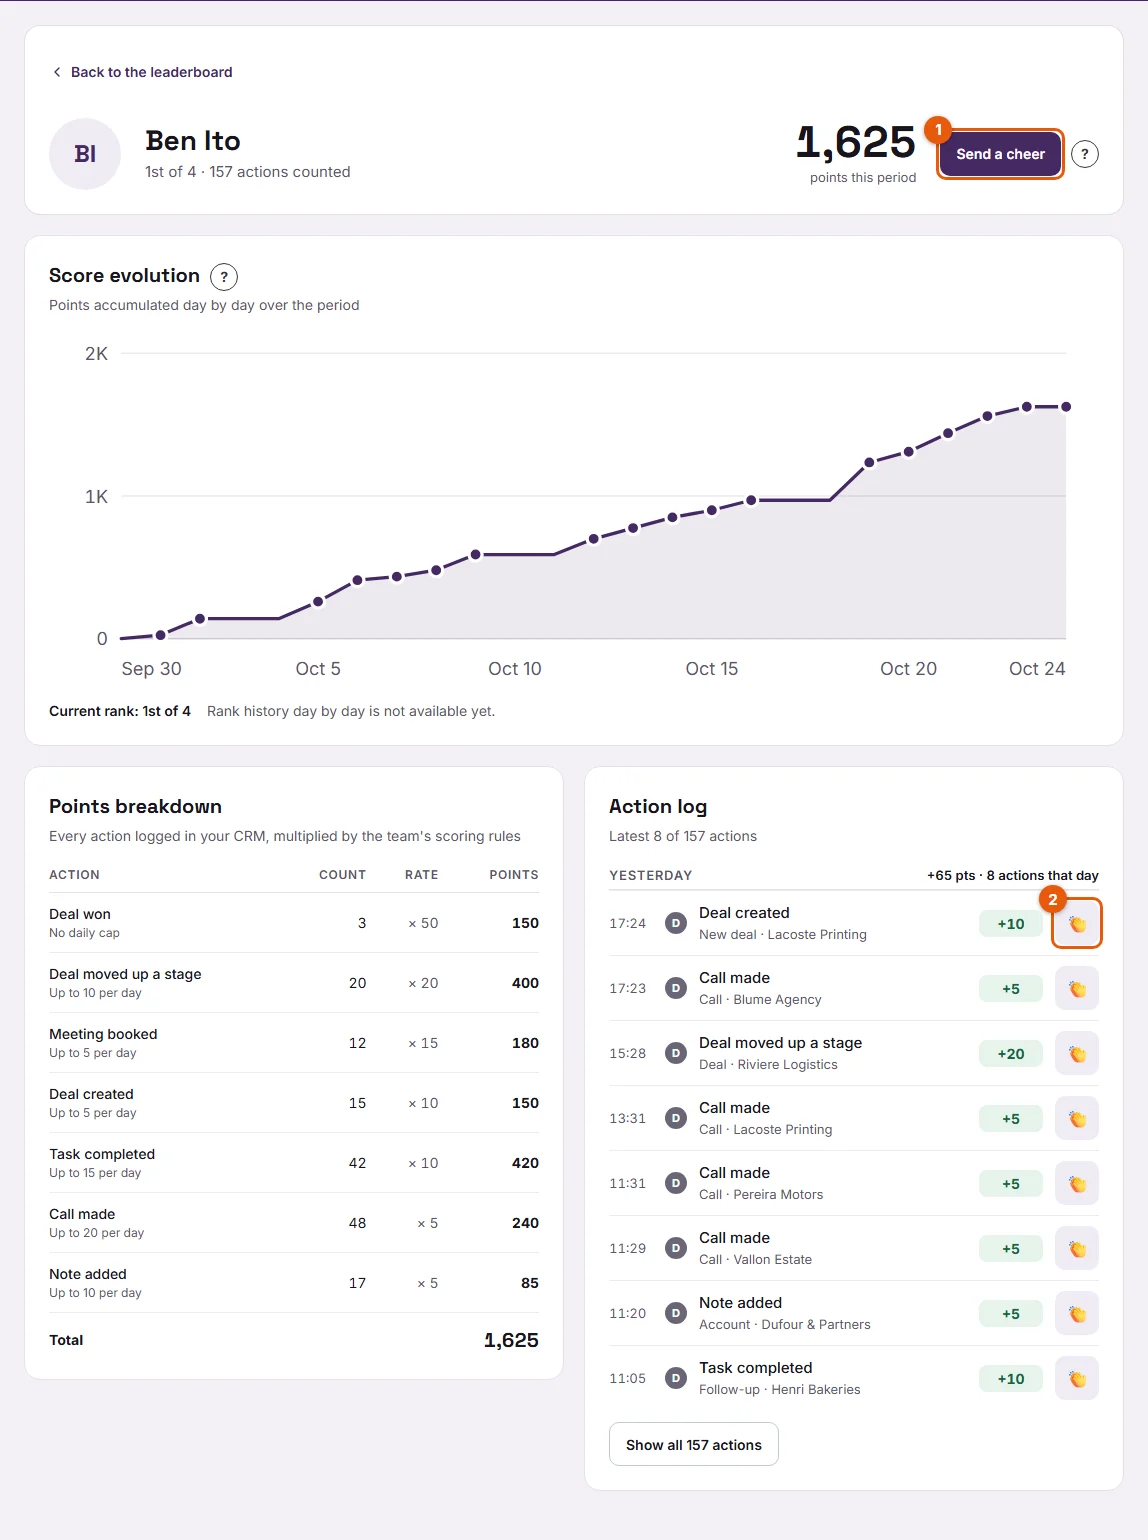Click the 2K gridline label
This screenshot has height=1540, width=1148.
[x=96, y=354]
